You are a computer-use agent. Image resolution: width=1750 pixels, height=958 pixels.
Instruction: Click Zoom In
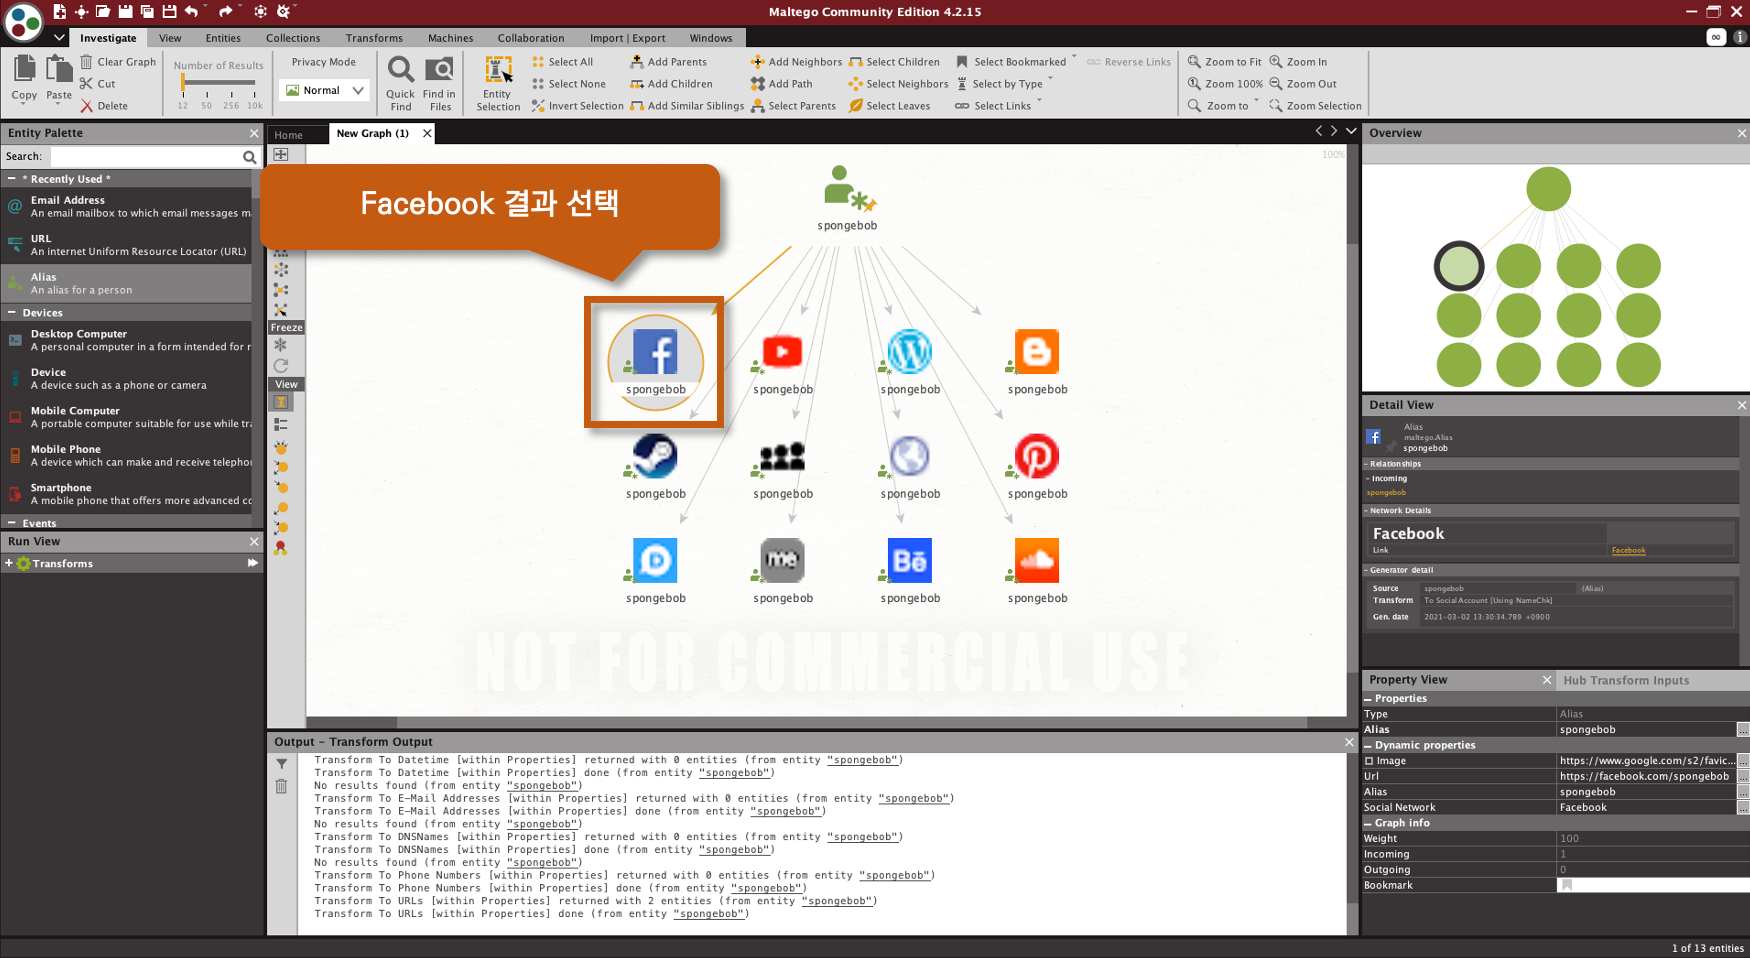coord(1298,62)
